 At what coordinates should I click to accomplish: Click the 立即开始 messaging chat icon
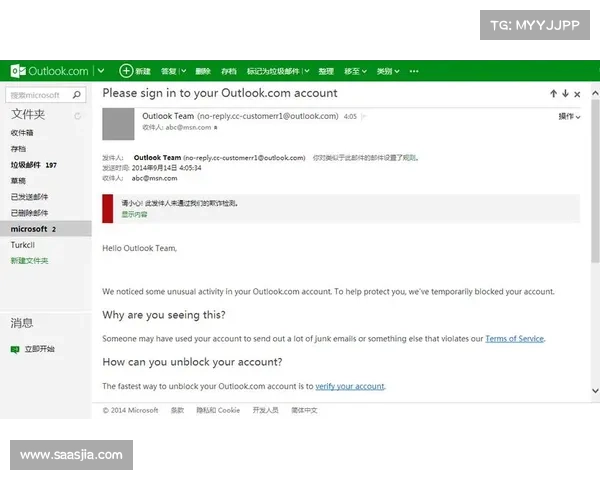pyautogui.click(x=15, y=349)
